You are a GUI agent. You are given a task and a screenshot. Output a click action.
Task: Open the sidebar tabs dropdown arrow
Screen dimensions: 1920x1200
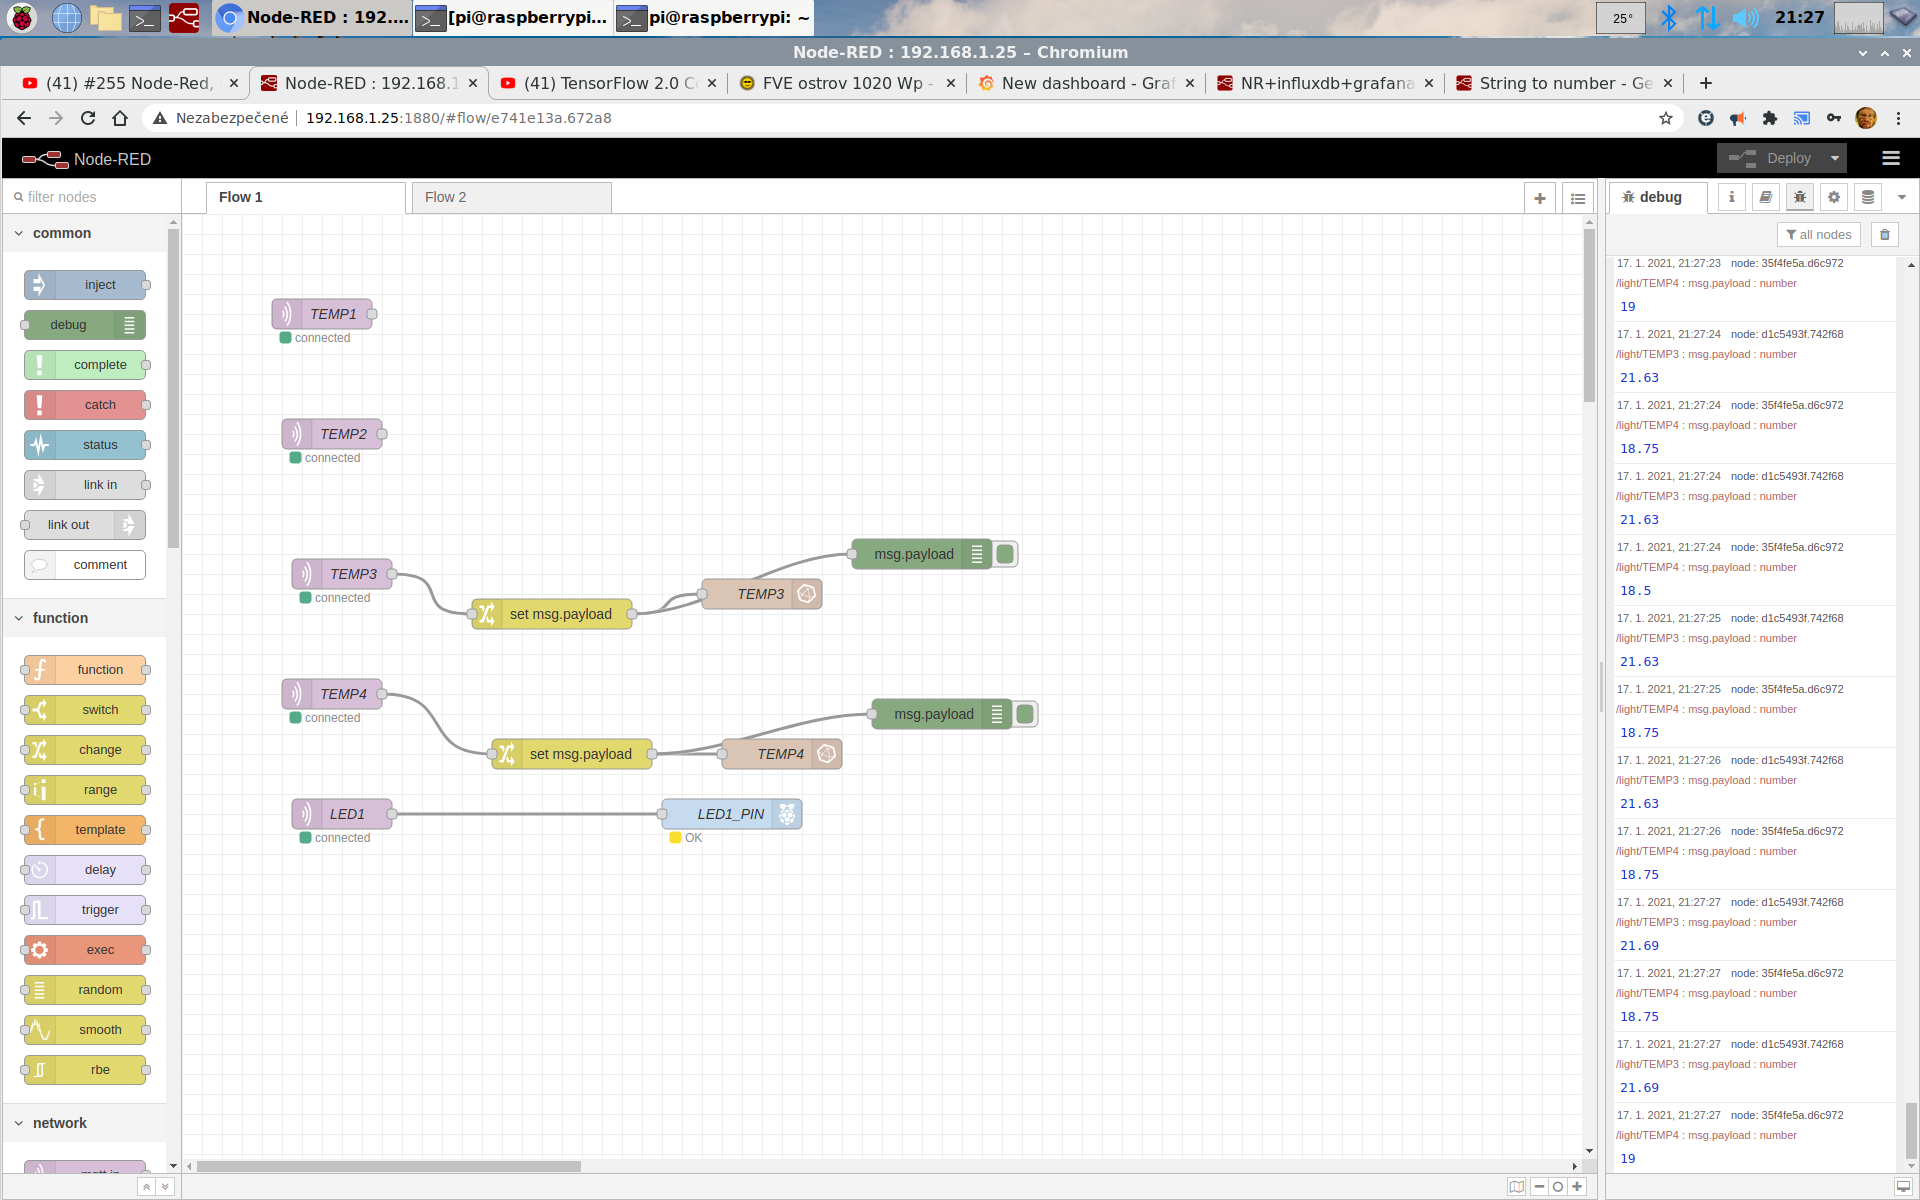pos(1902,197)
